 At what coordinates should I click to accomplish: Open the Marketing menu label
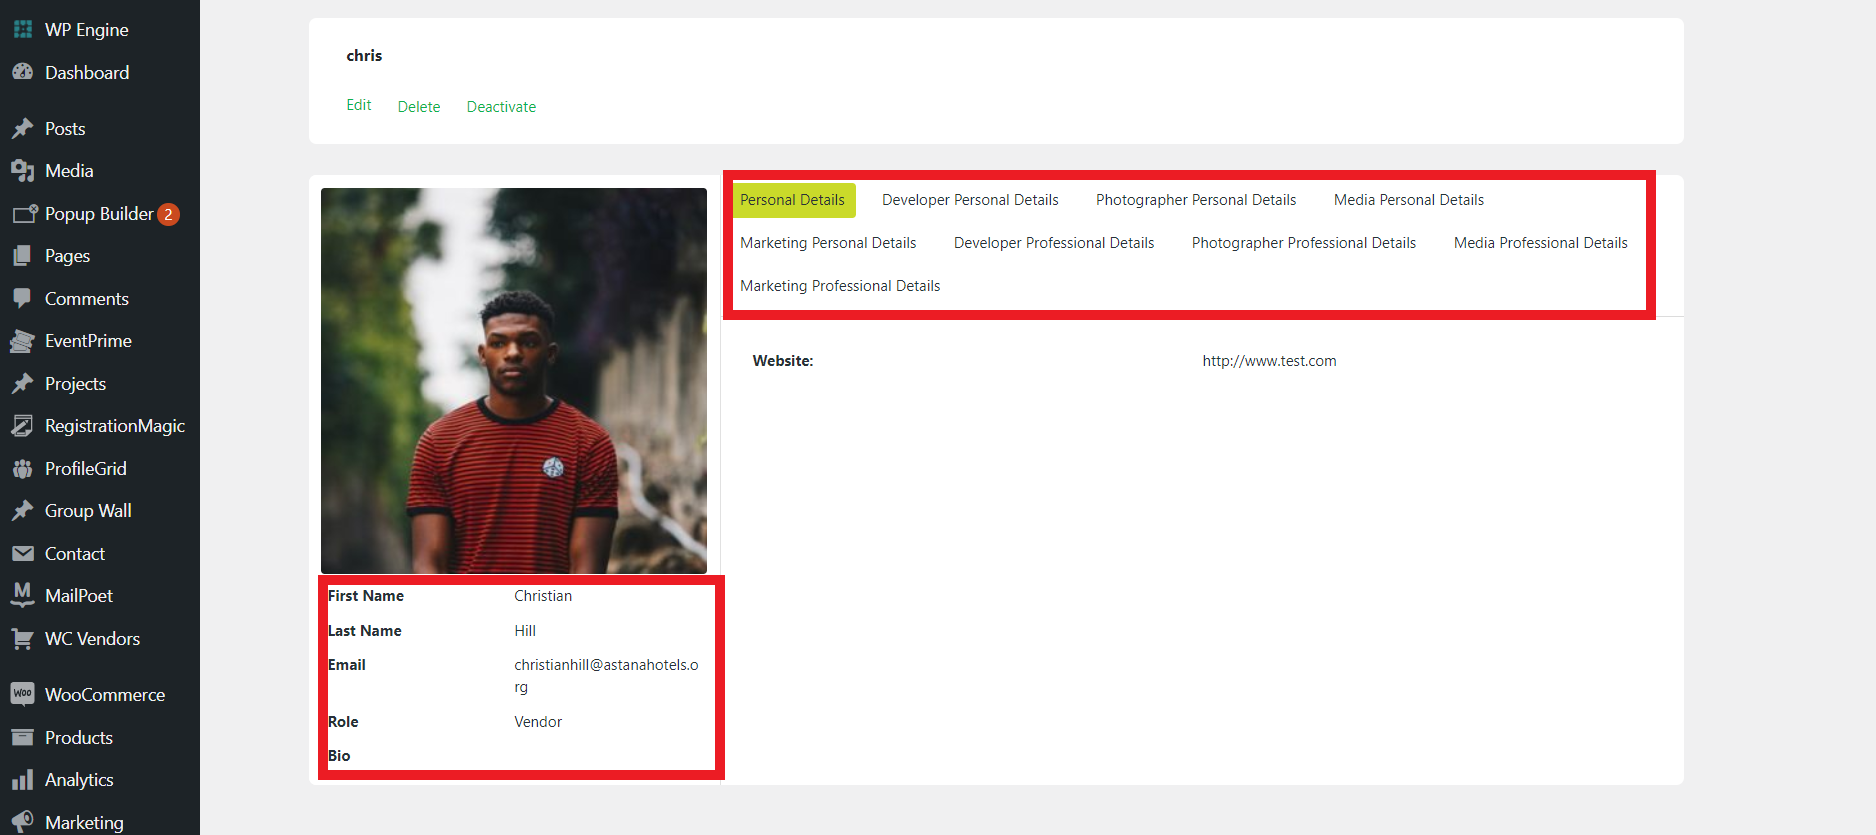[x=84, y=822]
